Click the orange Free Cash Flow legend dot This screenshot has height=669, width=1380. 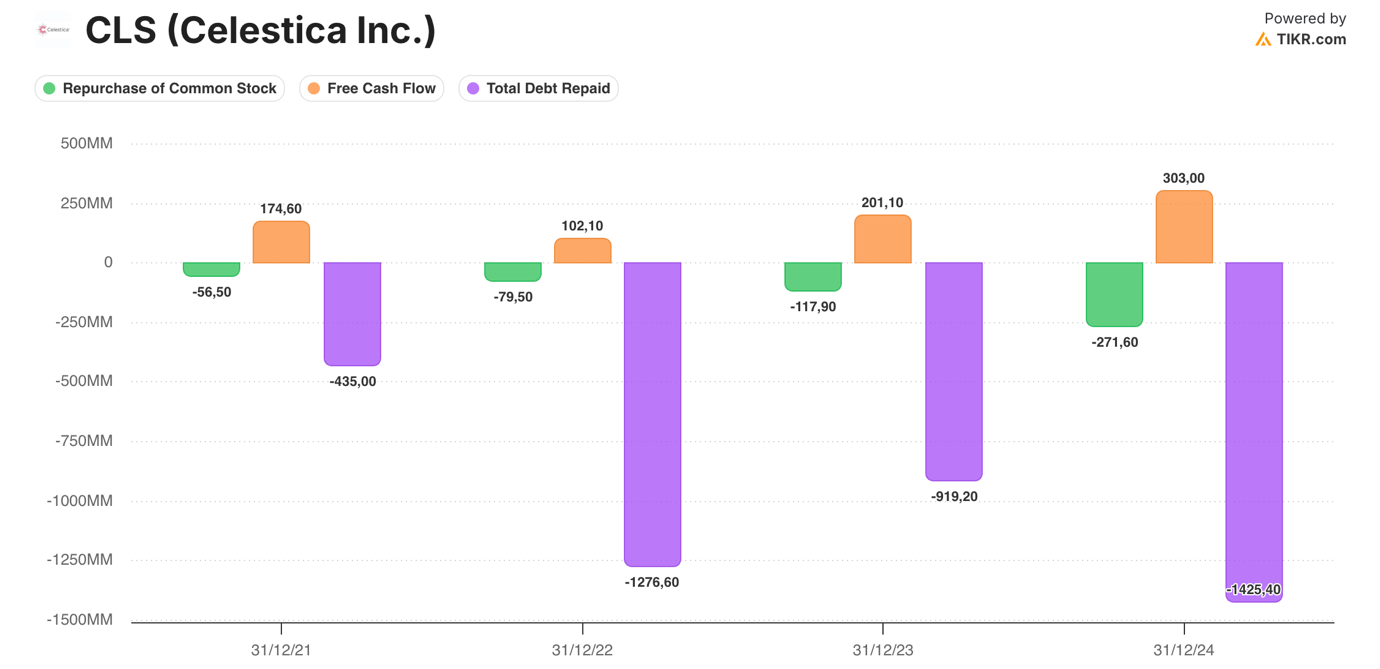click(314, 89)
